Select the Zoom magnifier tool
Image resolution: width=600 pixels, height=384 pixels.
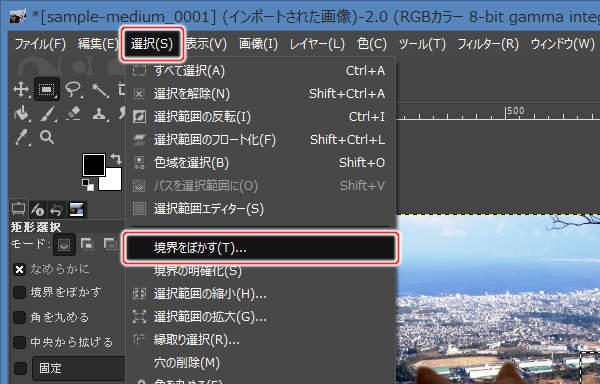coord(47,137)
